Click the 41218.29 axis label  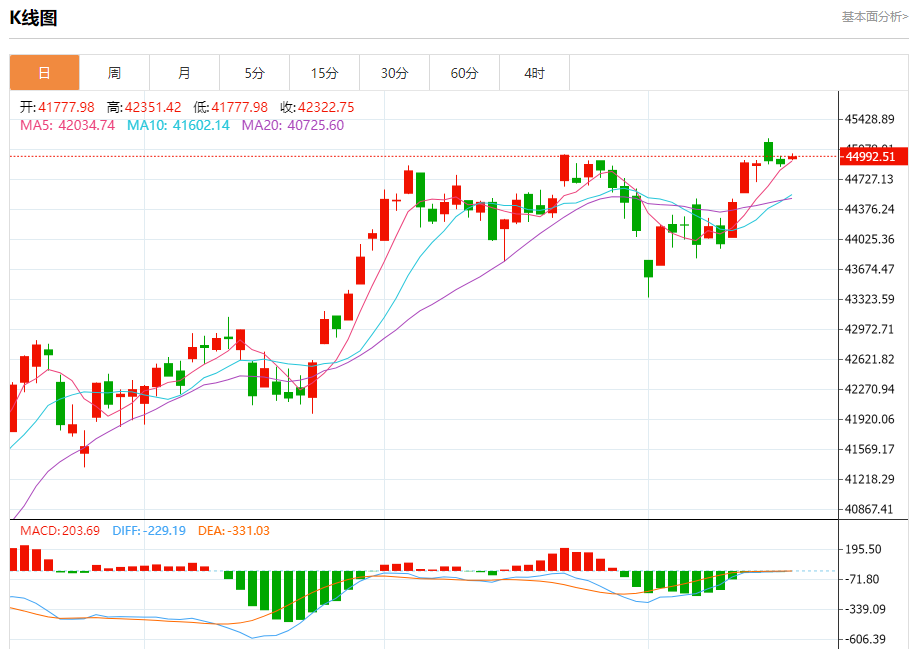click(870, 479)
